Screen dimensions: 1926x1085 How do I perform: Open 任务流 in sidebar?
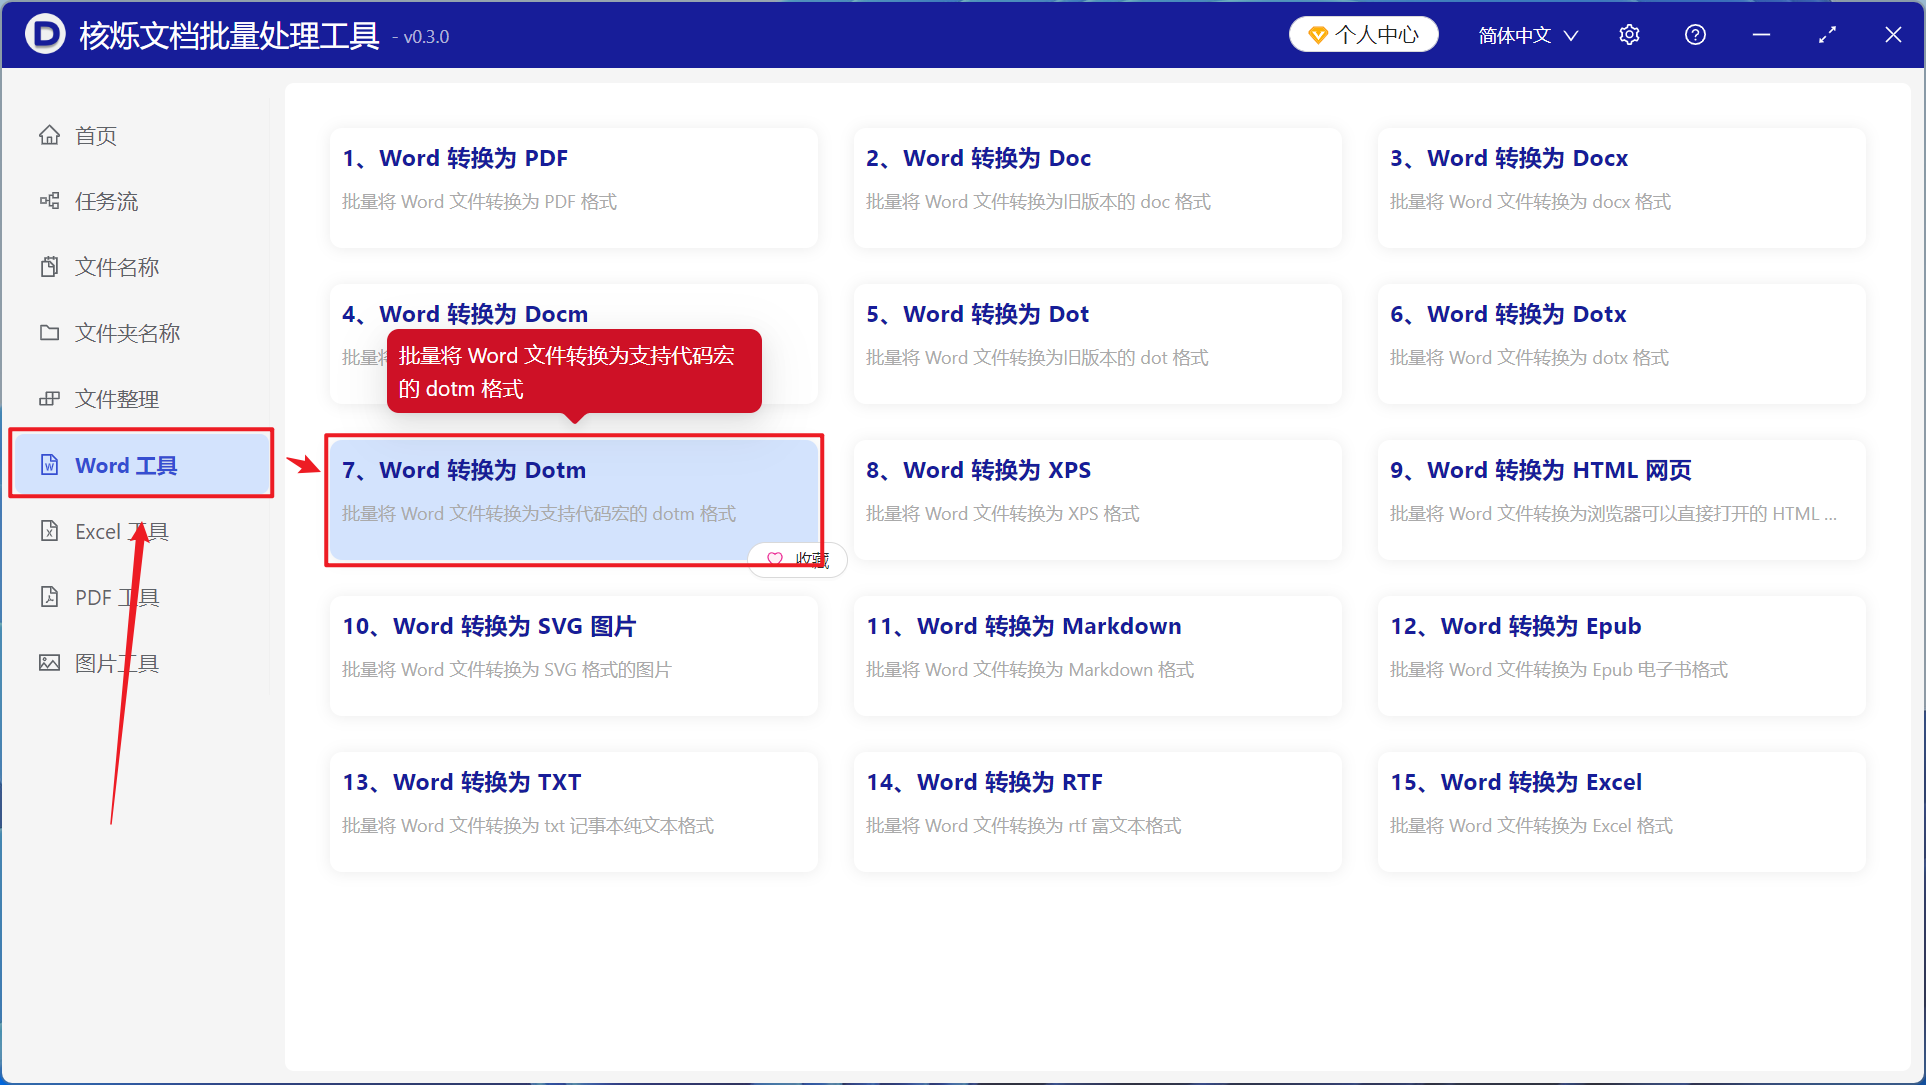(140, 201)
